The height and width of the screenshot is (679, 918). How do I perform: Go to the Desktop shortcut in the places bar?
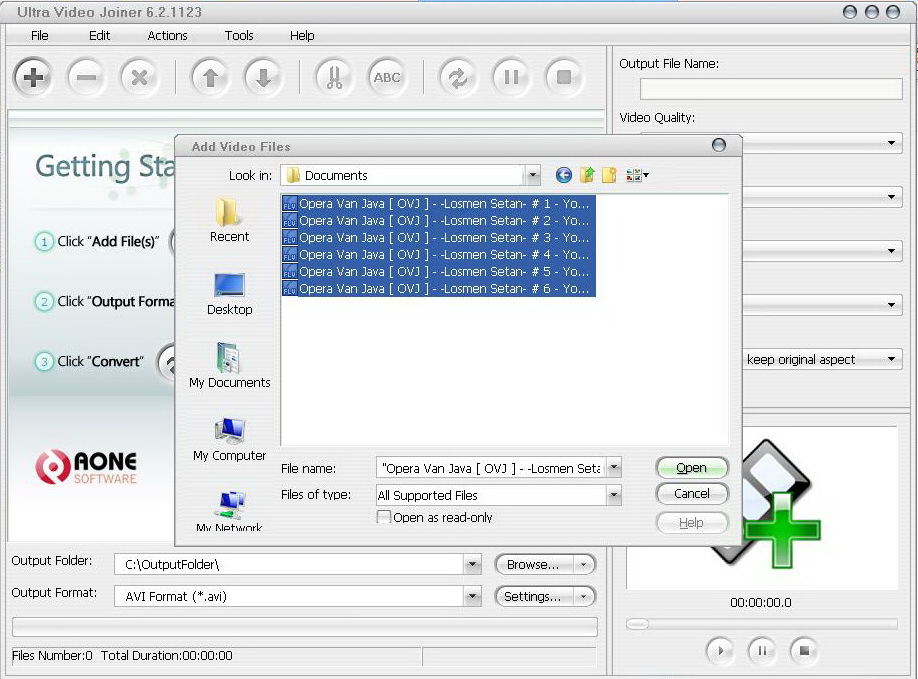229,294
